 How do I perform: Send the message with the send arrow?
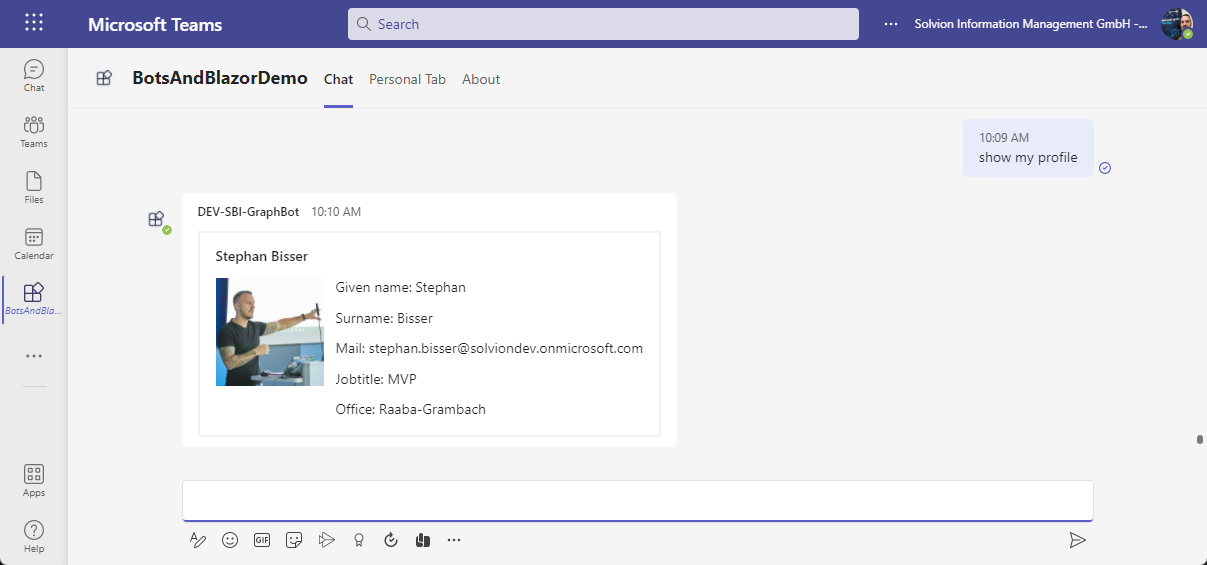[x=1077, y=540]
